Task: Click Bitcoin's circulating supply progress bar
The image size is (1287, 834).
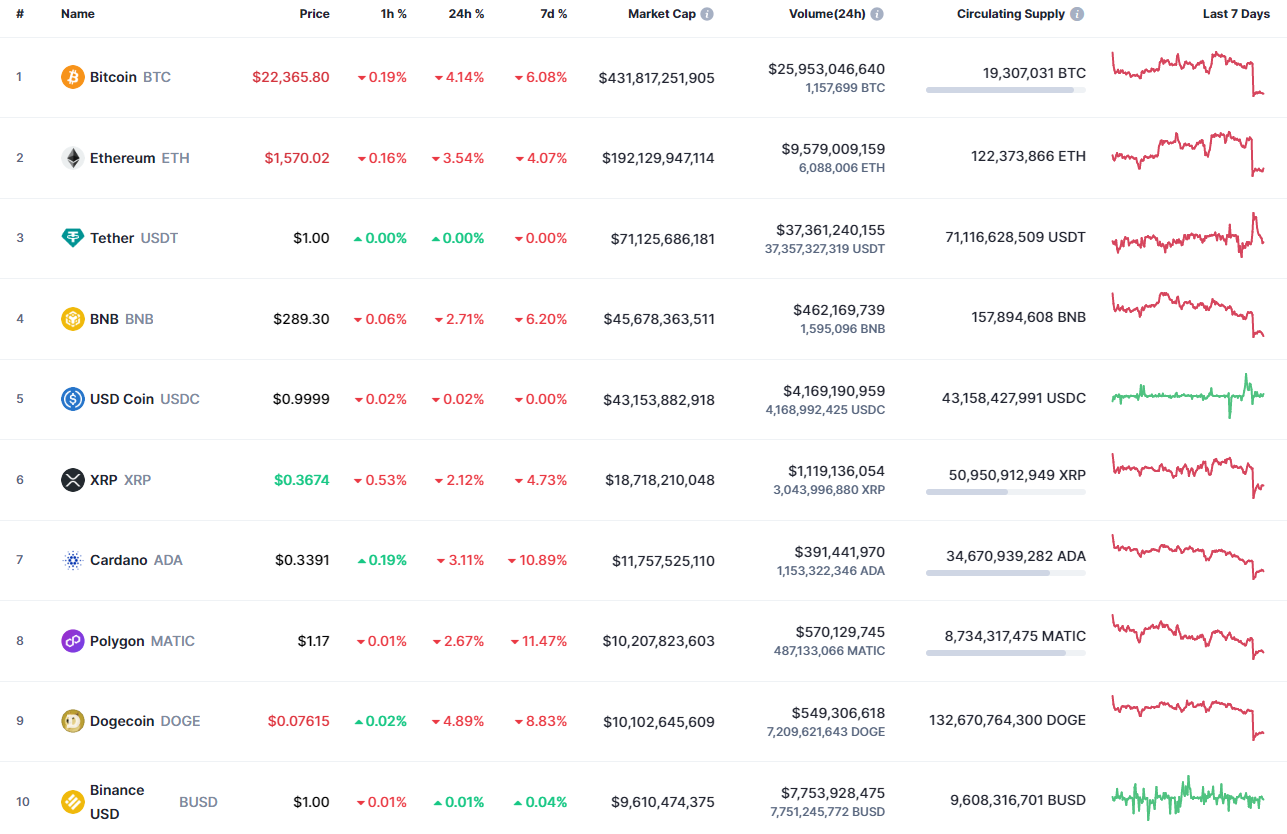Action: [1005, 91]
